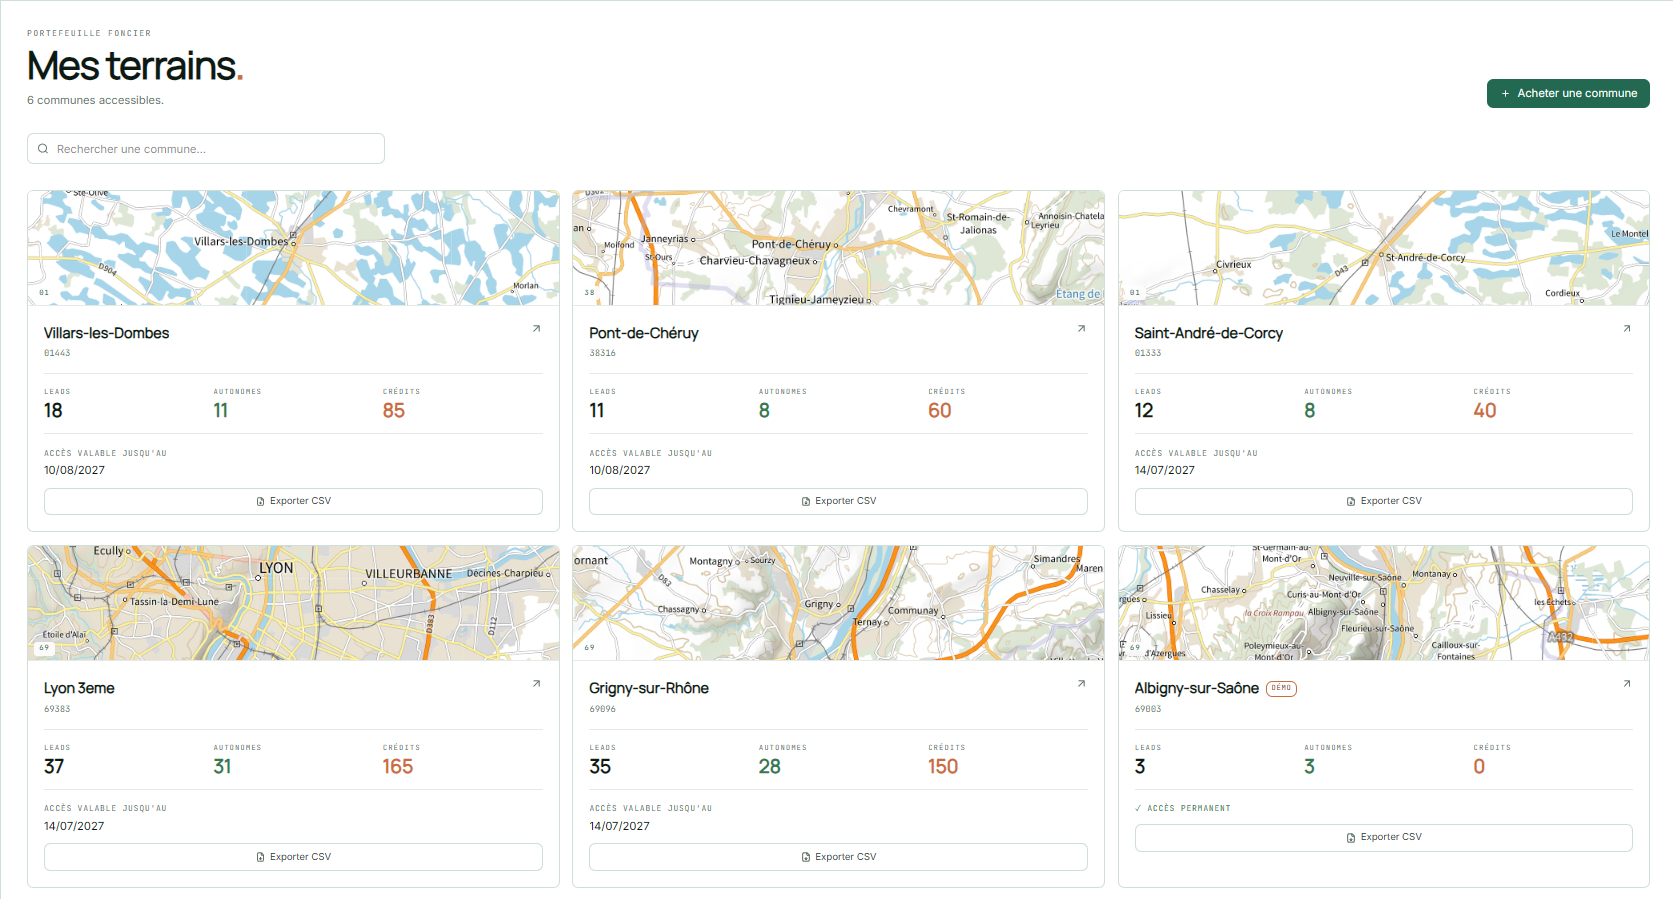The width and height of the screenshot is (1673, 899).
Task: Click the Mes terrains page heading
Action: [135, 66]
